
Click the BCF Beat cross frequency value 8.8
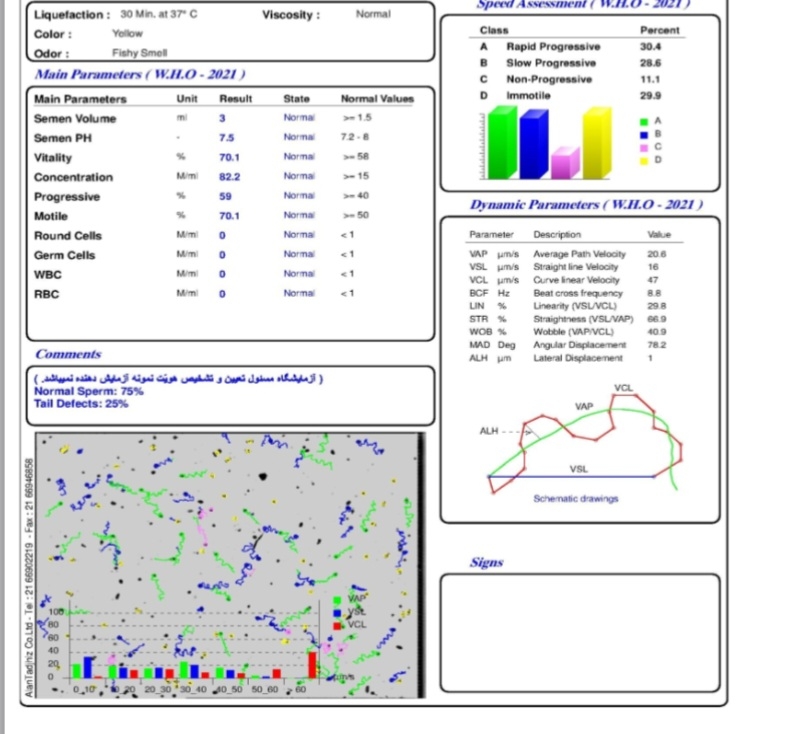[x=654, y=293]
